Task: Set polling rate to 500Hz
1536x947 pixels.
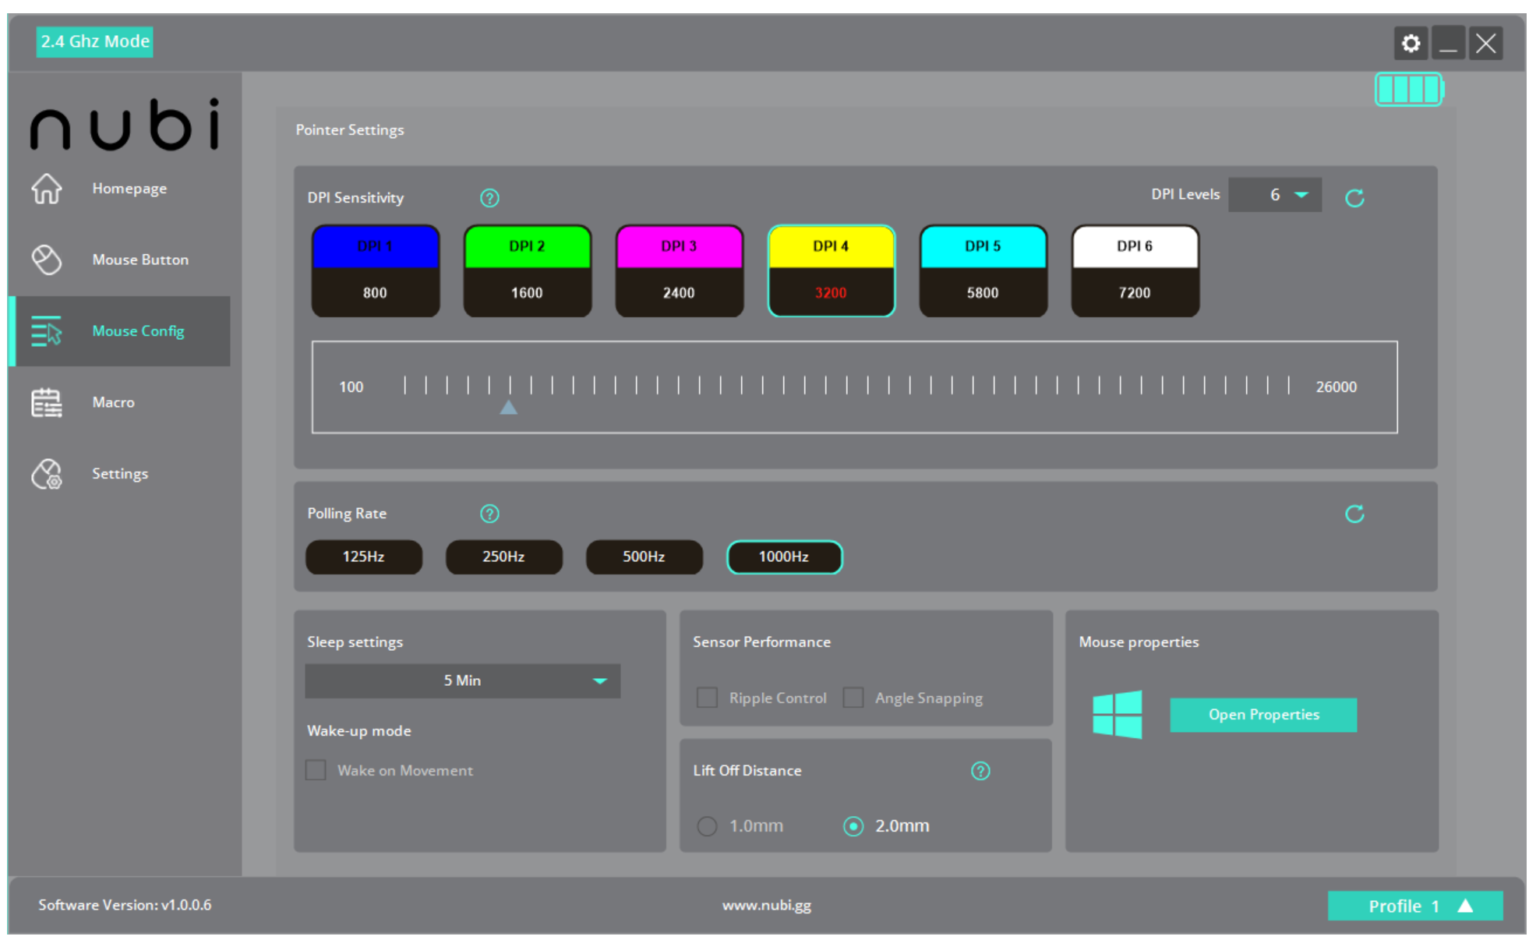Action: [644, 557]
